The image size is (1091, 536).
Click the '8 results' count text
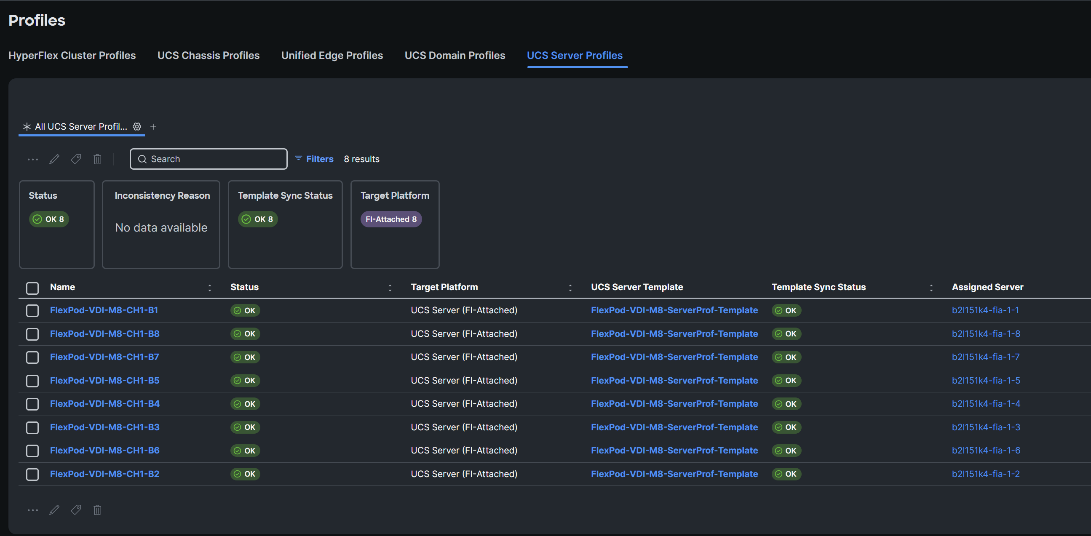[362, 159]
